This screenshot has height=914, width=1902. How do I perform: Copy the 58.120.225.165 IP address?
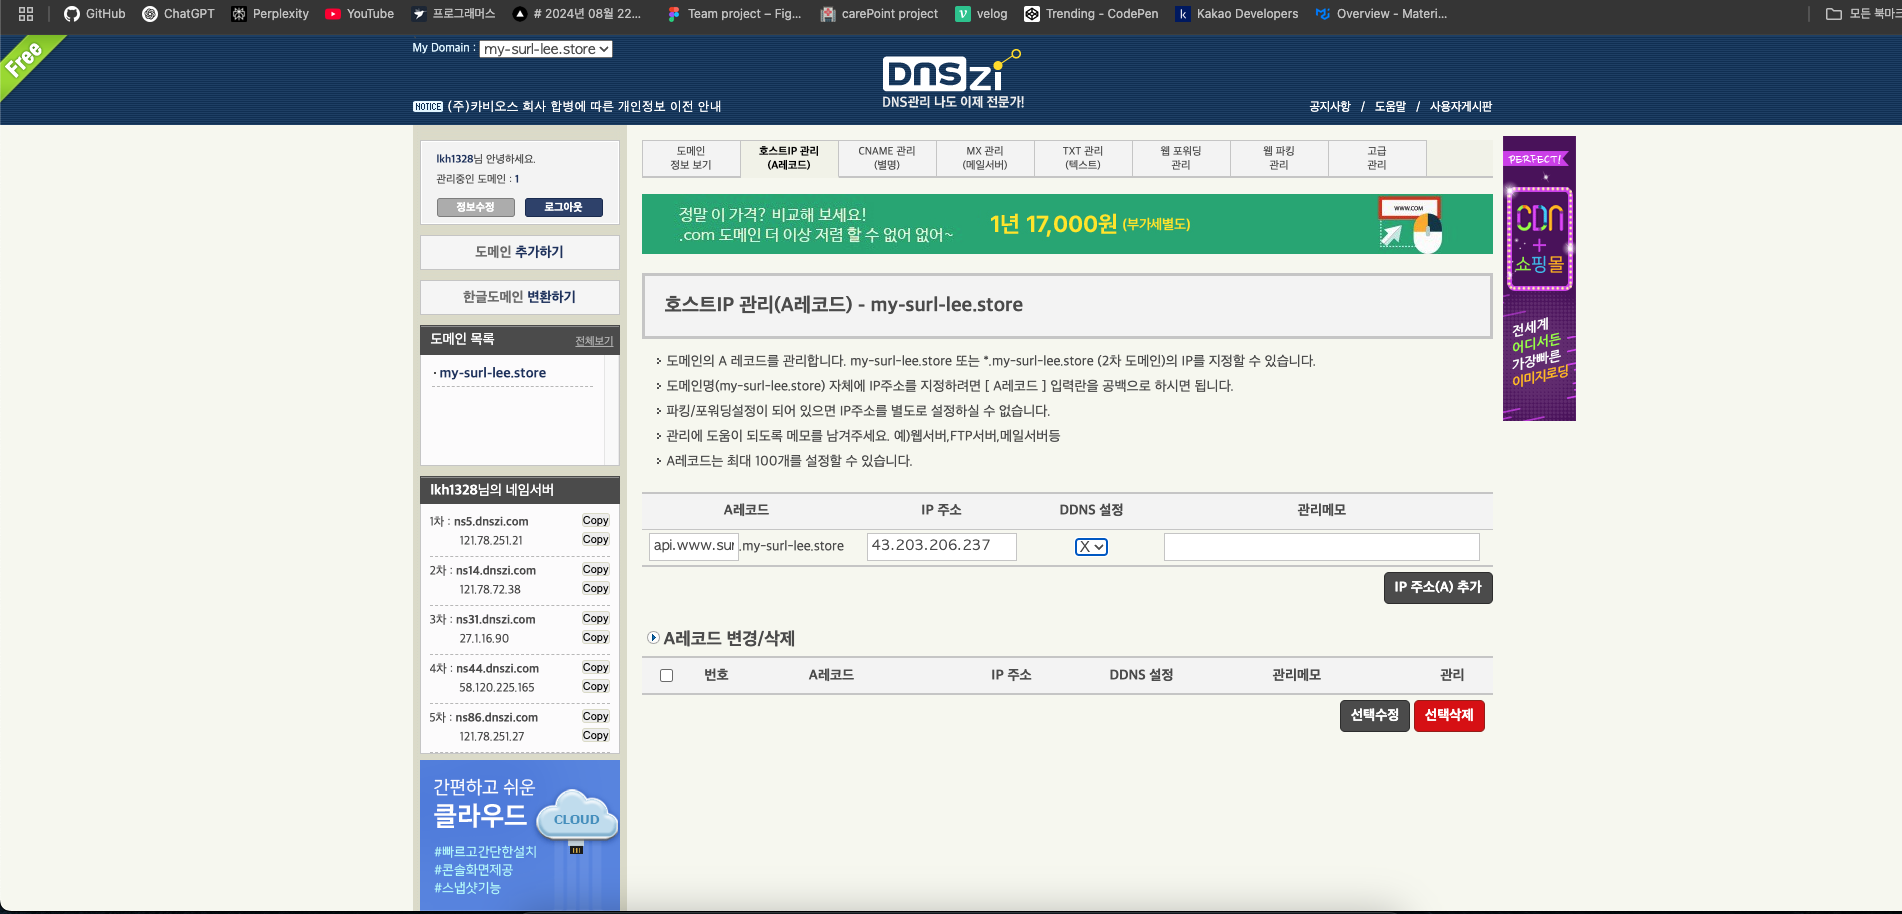595,687
